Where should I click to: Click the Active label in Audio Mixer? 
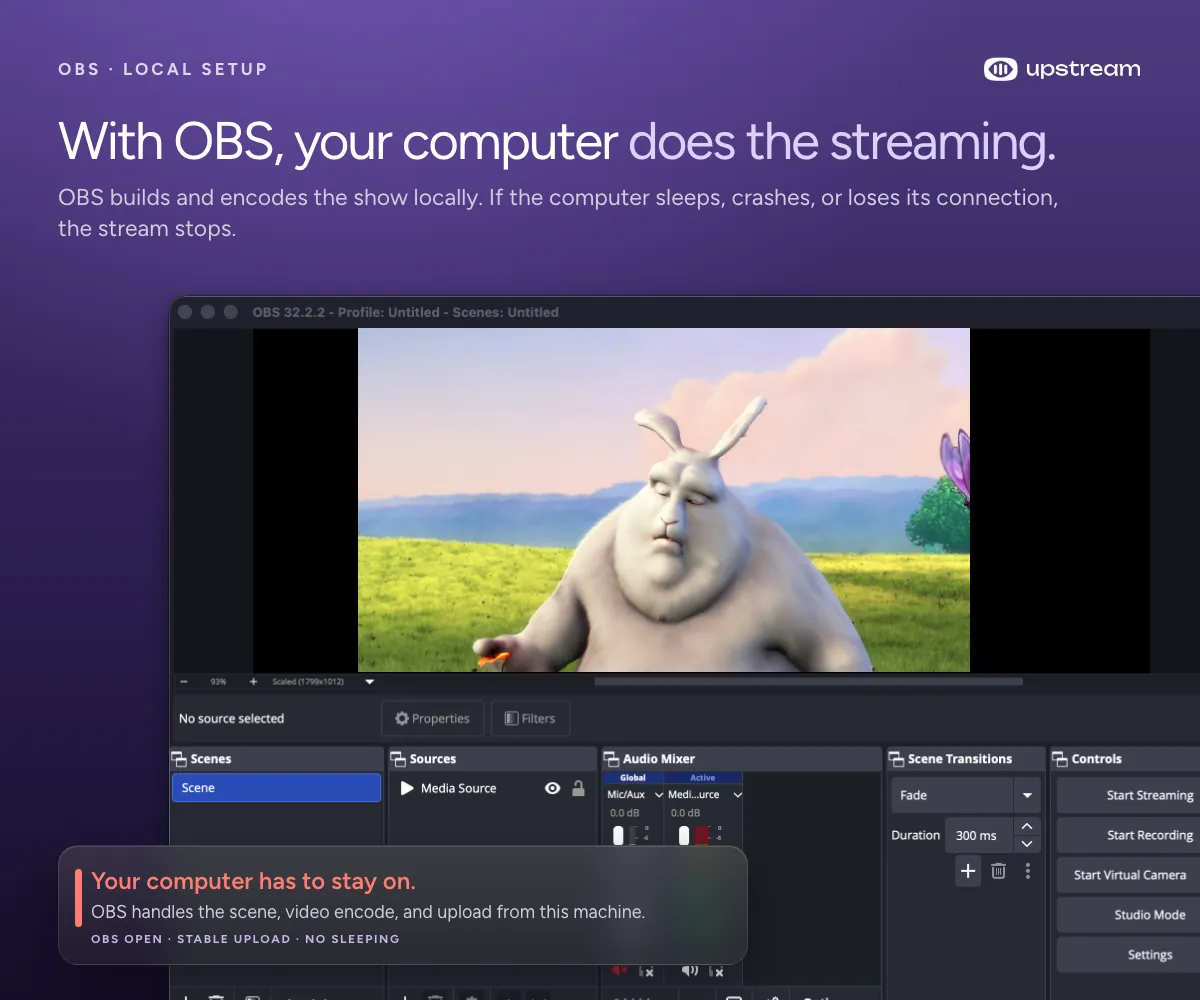point(703,777)
